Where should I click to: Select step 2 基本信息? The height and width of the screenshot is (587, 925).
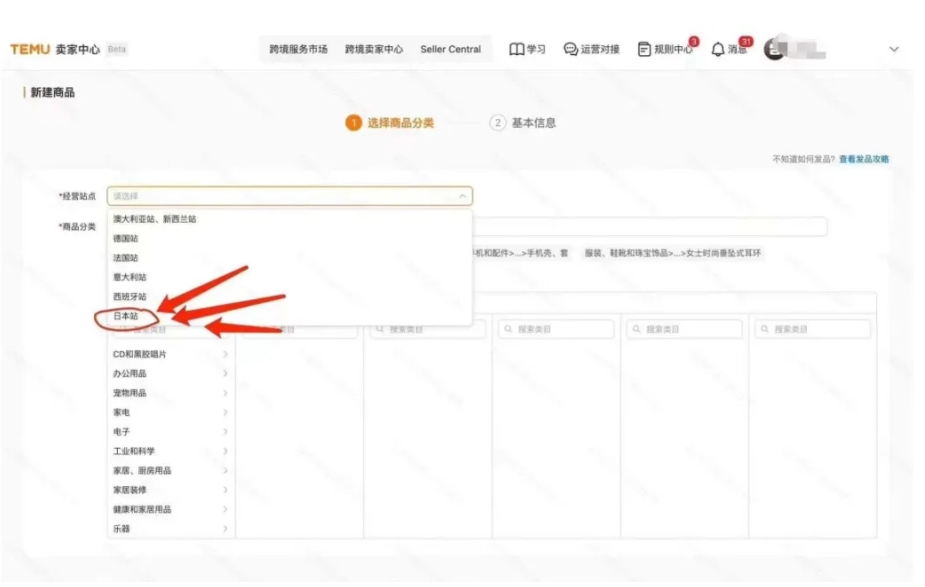tap(523, 123)
